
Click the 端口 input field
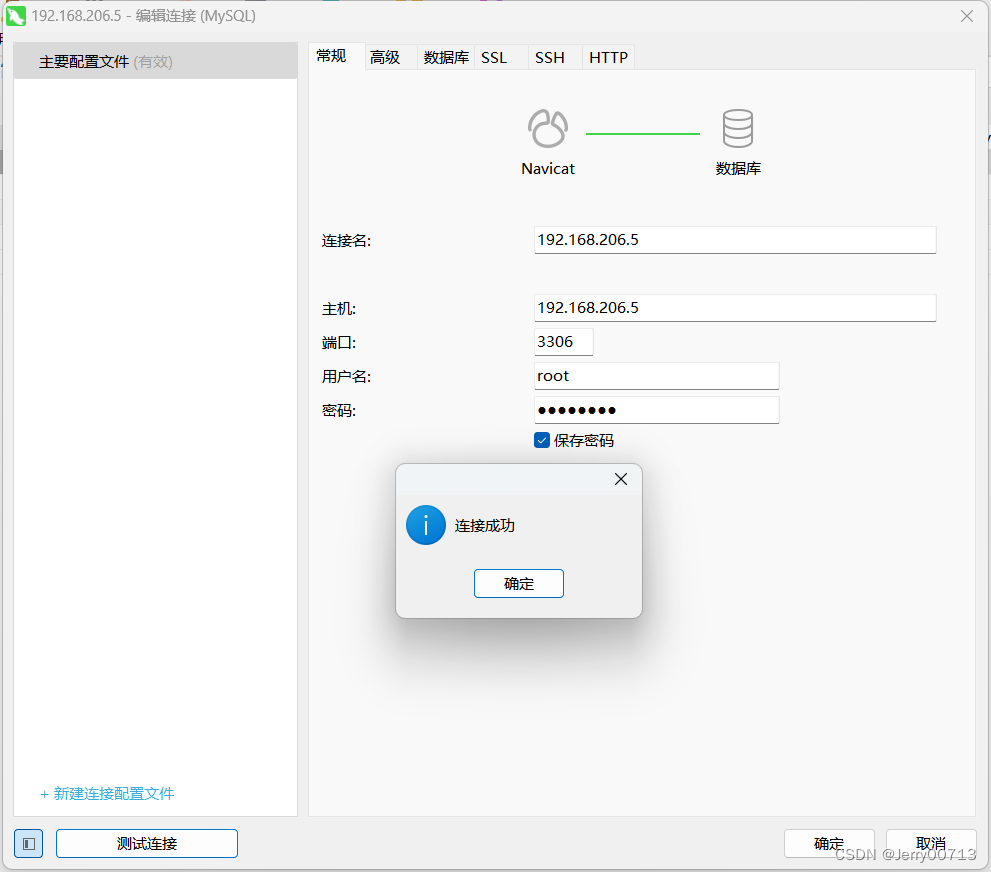click(563, 341)
